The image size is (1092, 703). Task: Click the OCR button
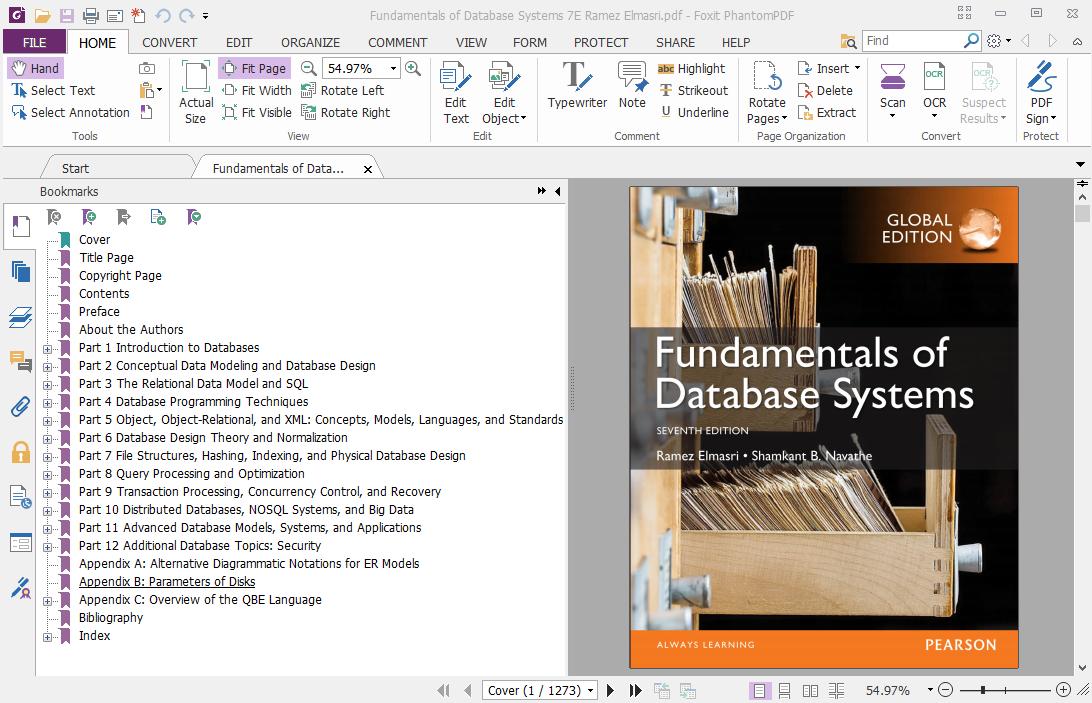point(935,91)
